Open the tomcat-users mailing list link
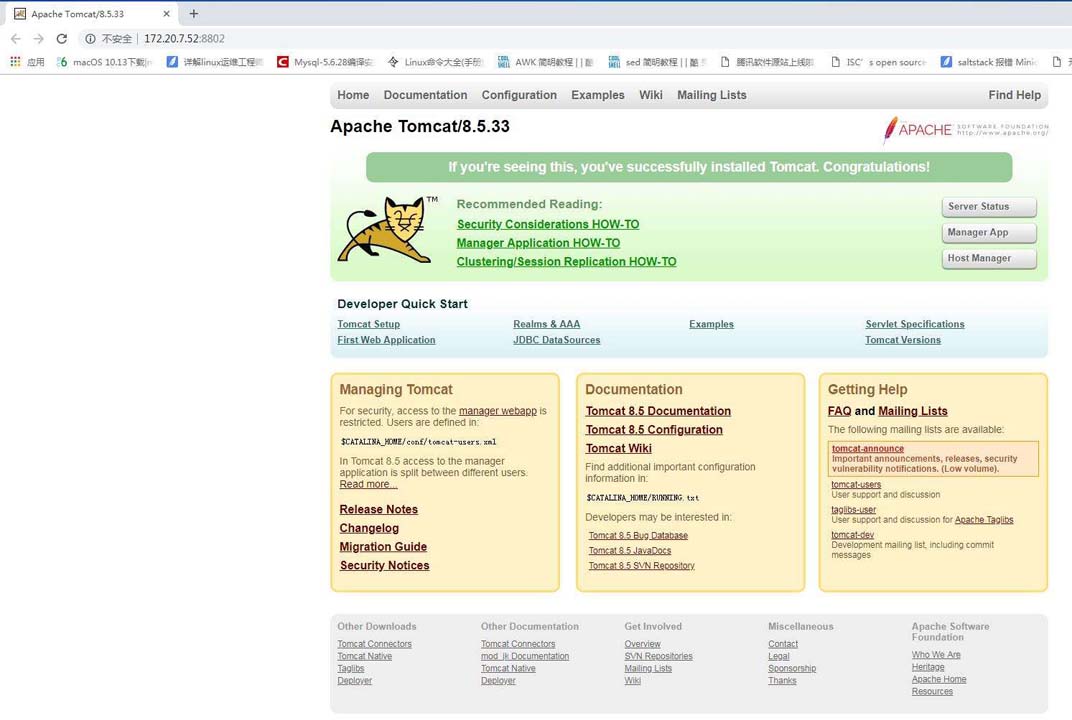The image size is (1072, 720). tap(856, 484)
